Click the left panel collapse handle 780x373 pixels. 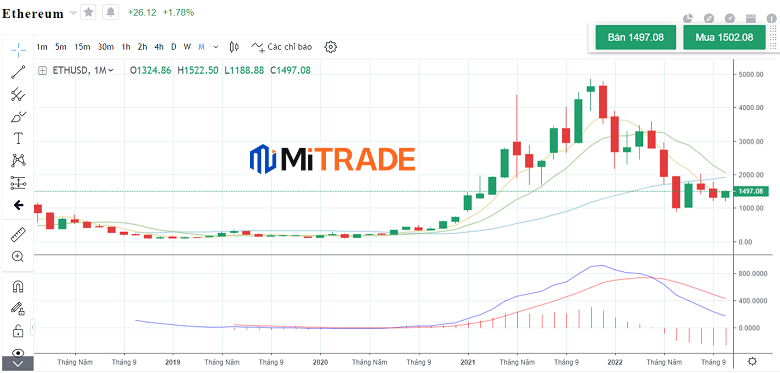tap(33, 327)
